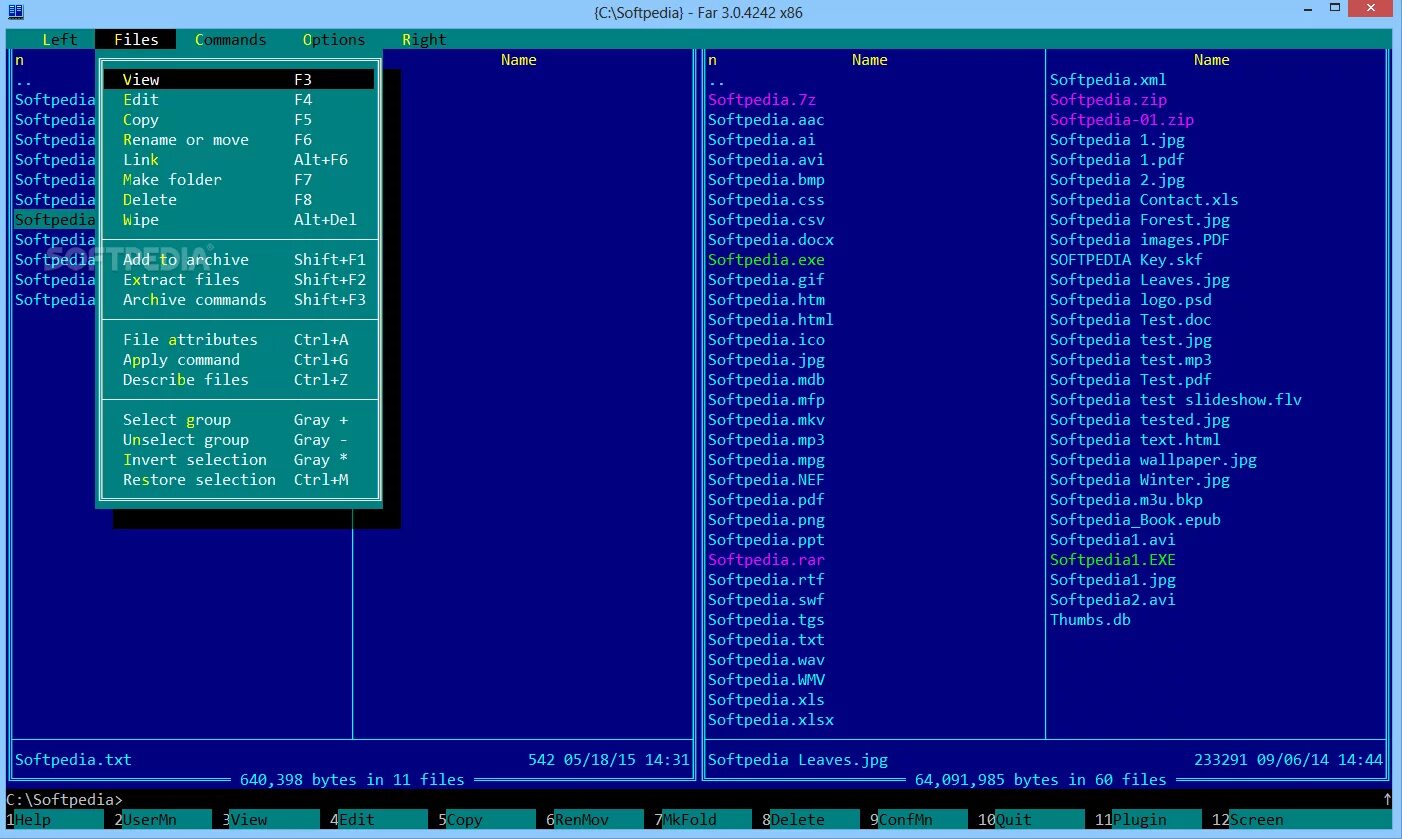1402x839 pixels.
Task: Select Make folder entry
Action: (239, 180)
